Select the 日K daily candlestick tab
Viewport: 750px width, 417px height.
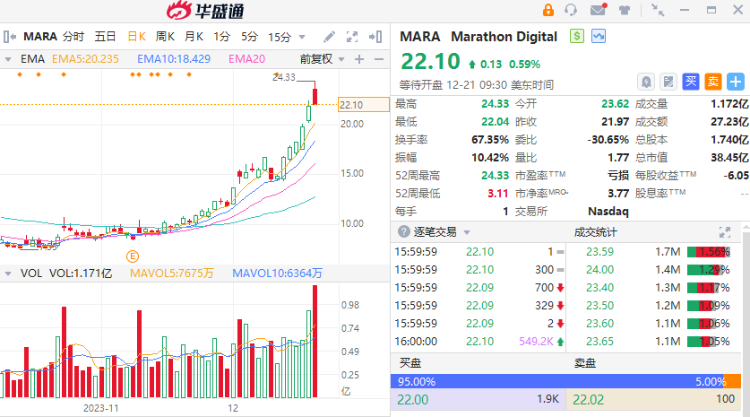(137, 37)
